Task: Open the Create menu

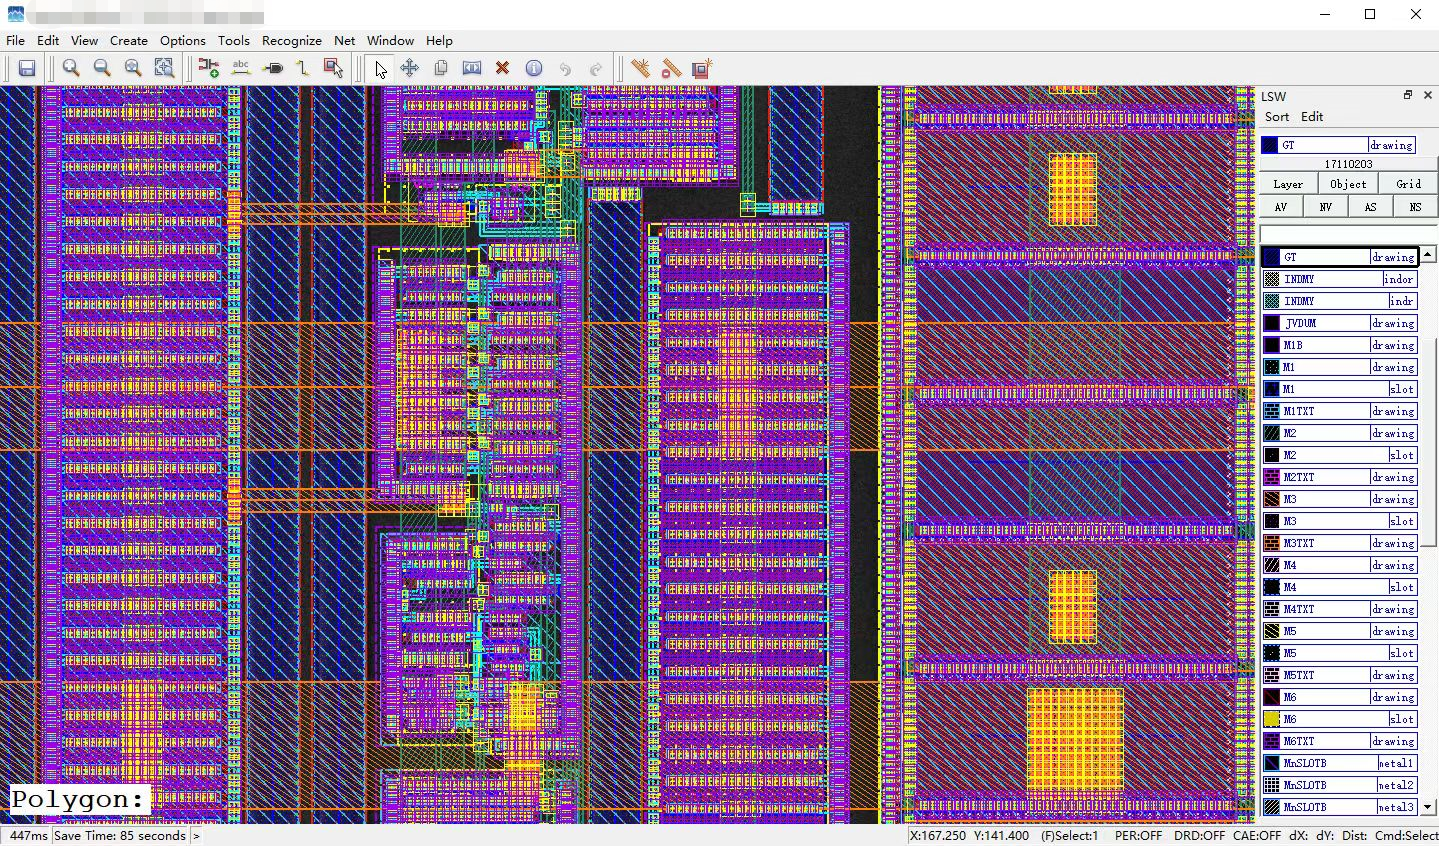Action: 128,41
